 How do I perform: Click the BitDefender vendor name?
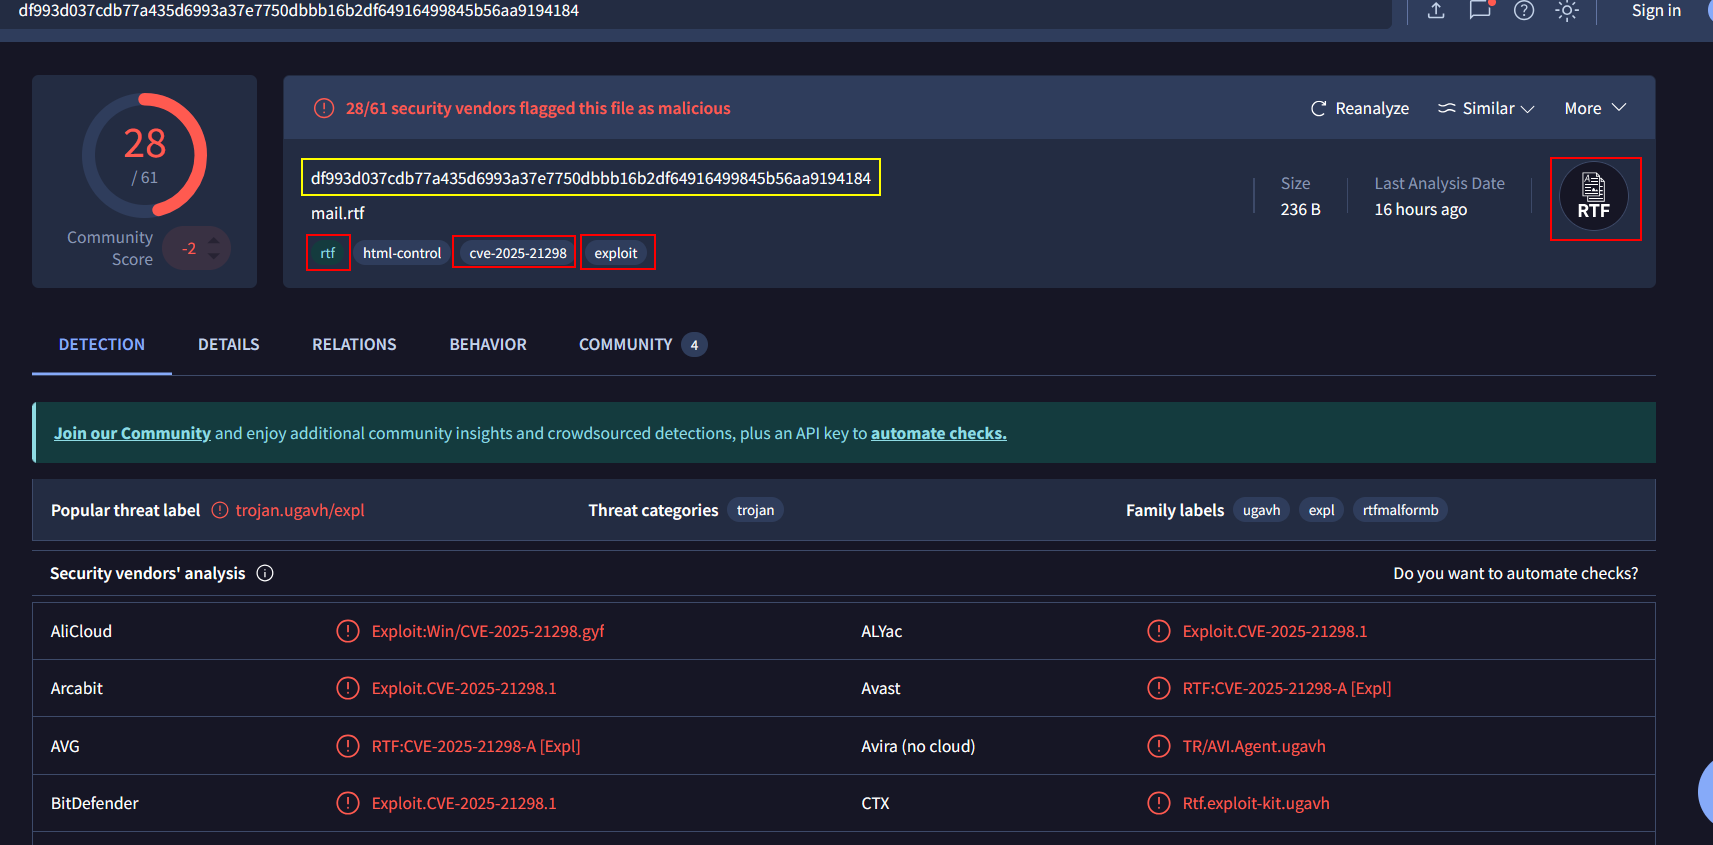95,803
